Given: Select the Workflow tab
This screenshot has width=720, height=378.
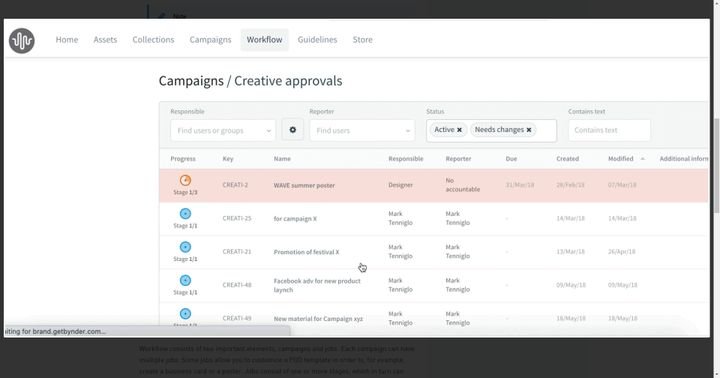Looking at the screenshot, I should tap(264, 40).
